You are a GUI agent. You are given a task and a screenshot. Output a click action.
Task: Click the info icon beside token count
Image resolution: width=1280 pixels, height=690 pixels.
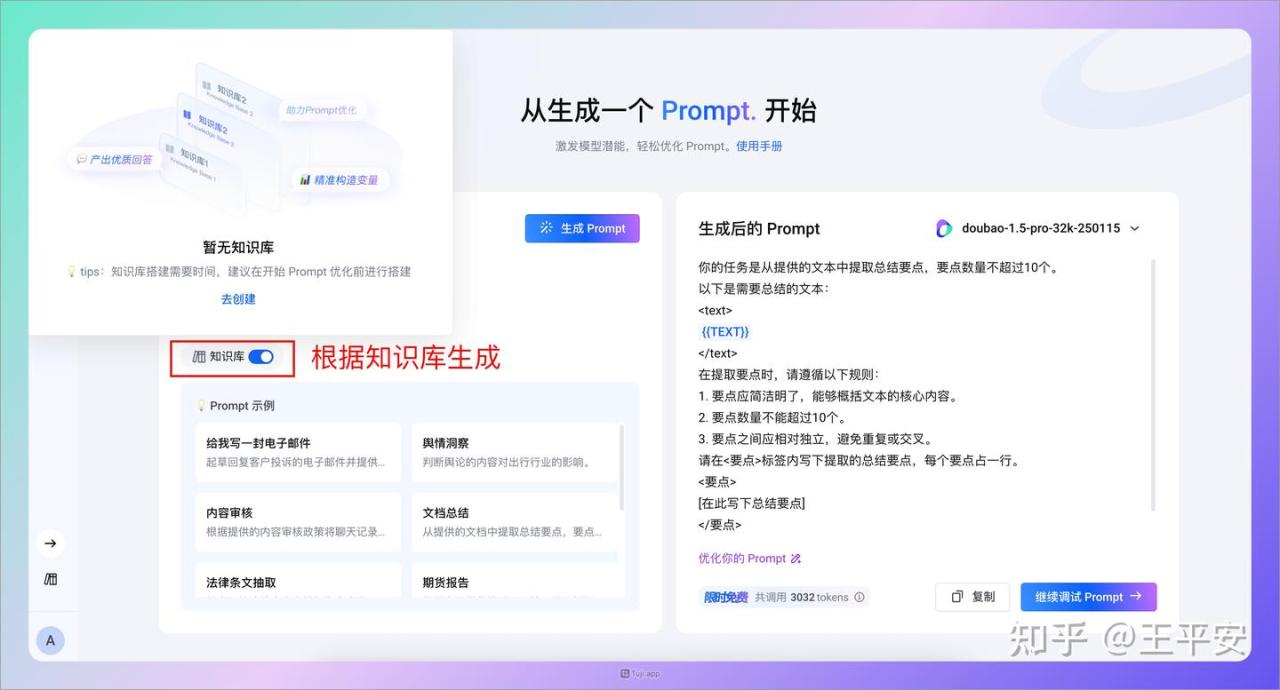pos(859,597)
